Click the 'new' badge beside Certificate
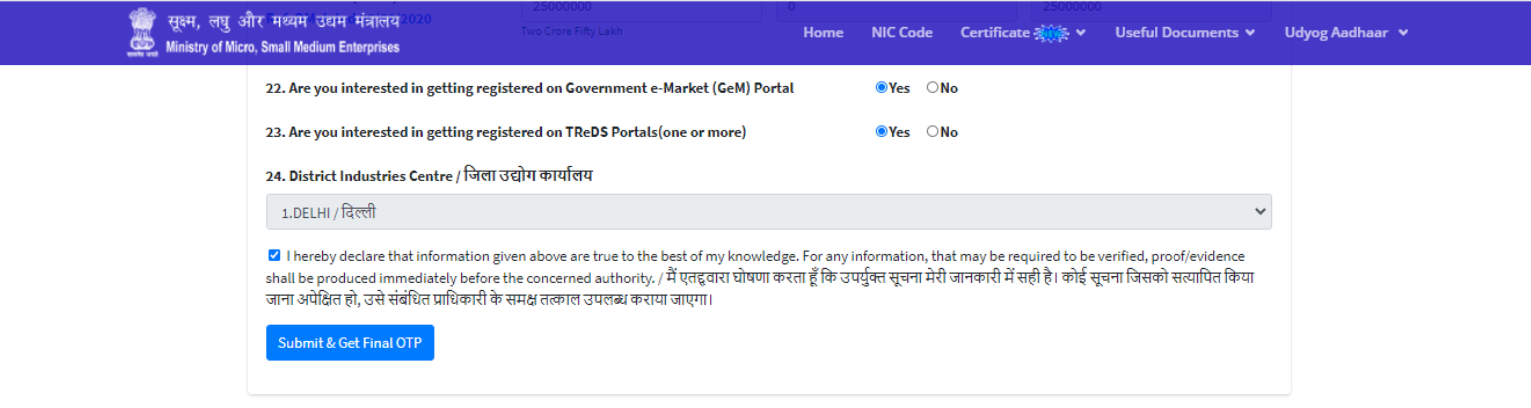 1052,33
